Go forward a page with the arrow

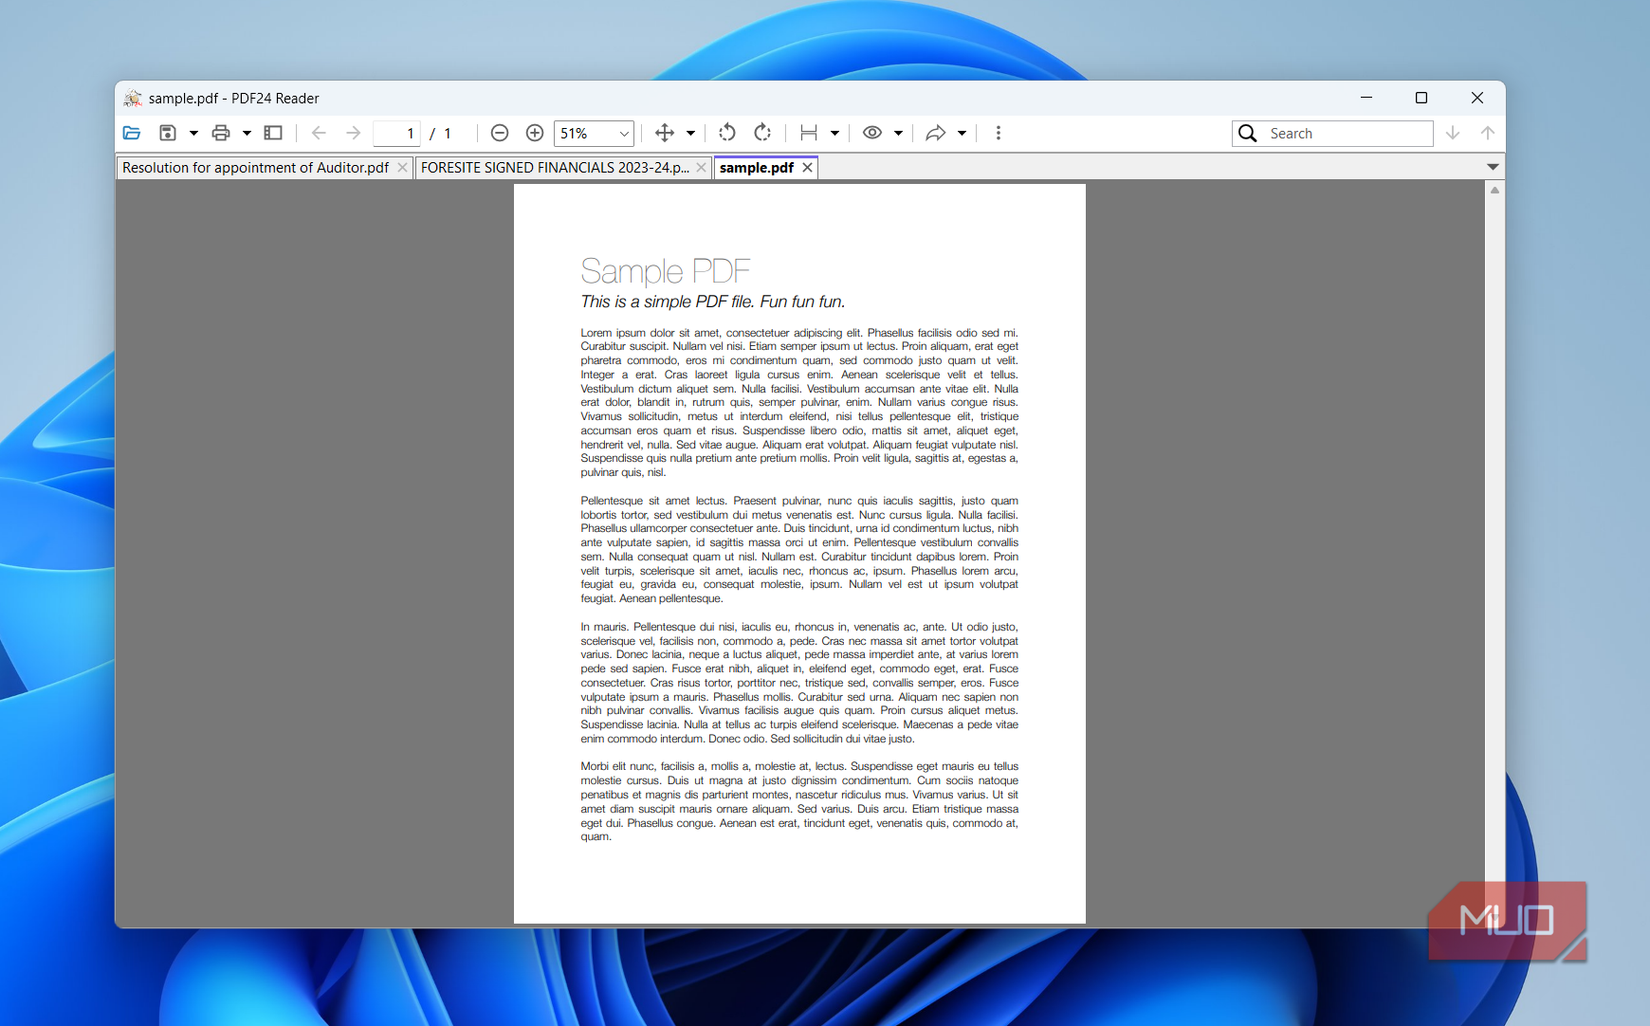coord(352,132)
